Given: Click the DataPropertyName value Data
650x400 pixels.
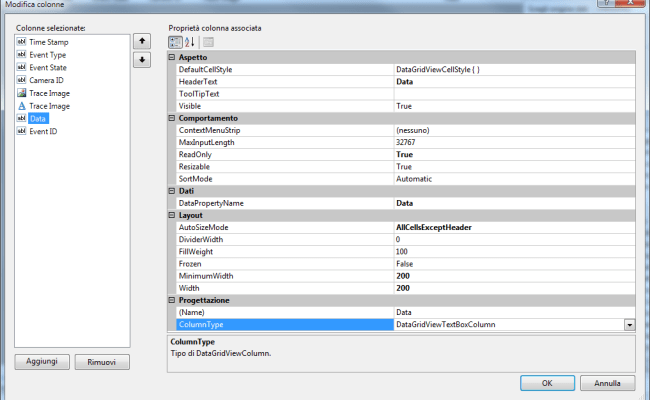Looking at the screenshot, I should 514,203.
